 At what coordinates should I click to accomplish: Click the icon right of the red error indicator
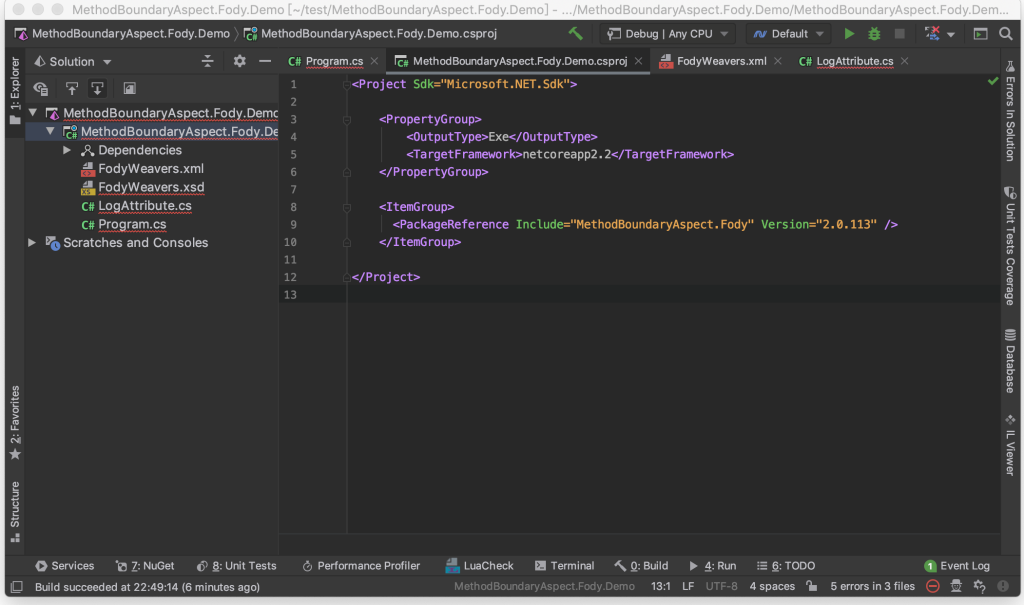pos(956,586)
